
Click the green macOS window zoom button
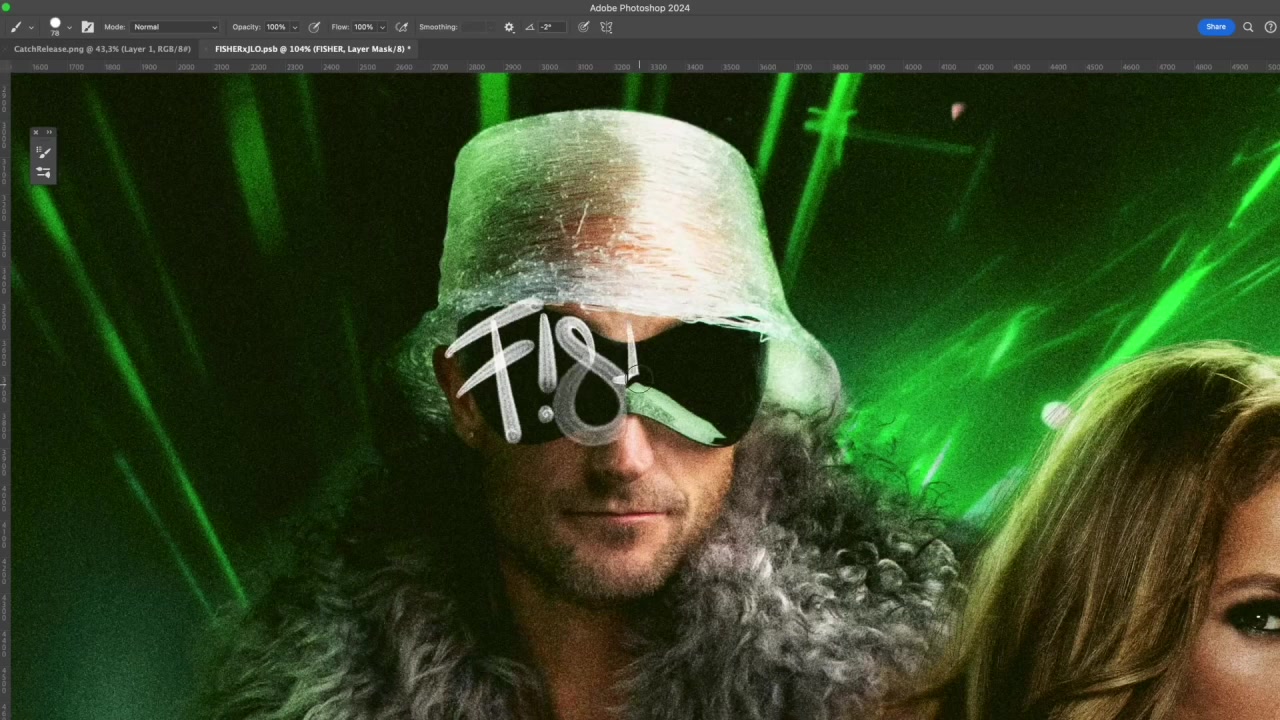pyautogui.click(x=6, y=8)
